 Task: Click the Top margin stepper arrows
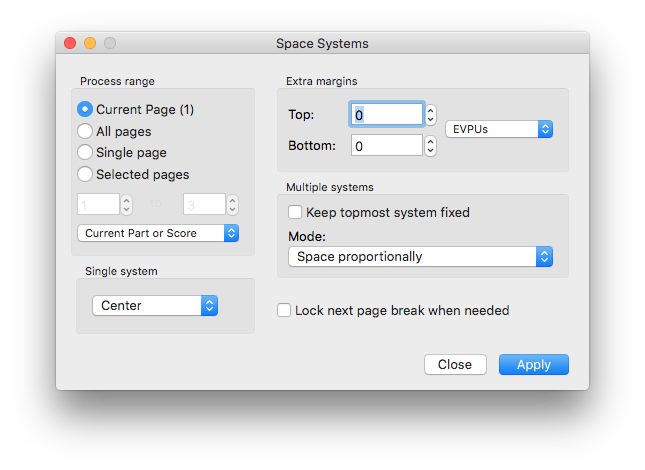[430, 115]
